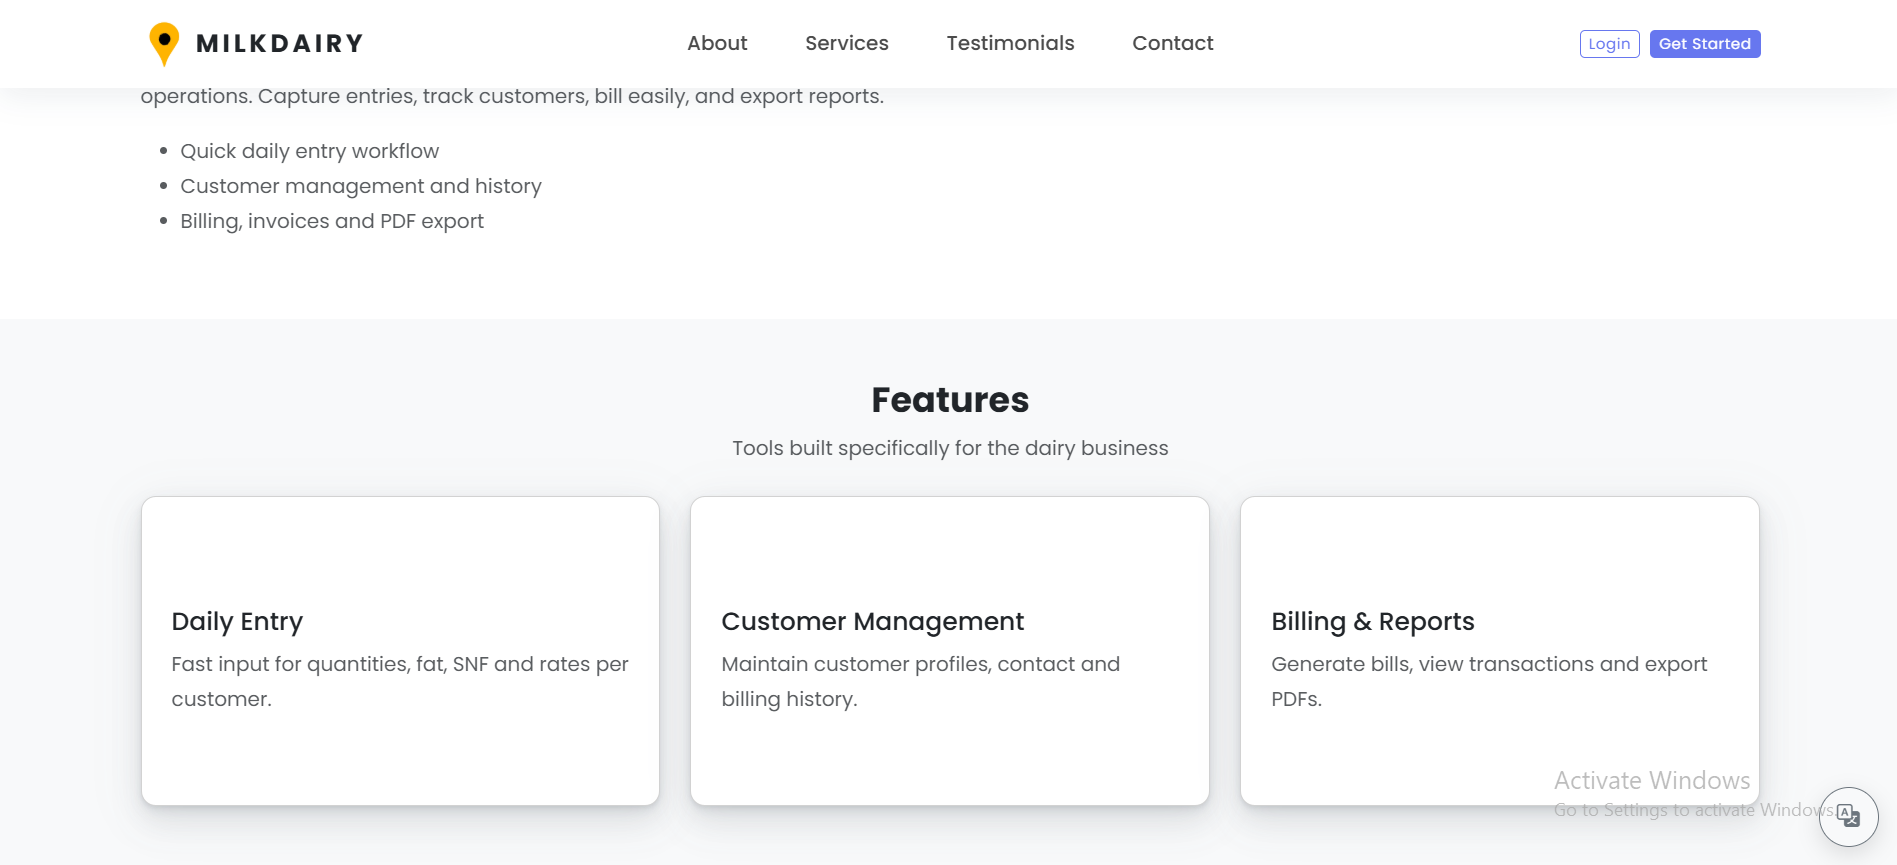Screen dimensions: 1897x865
Task: Open the floating translate icon button
Action: (x=1848, y=816)
